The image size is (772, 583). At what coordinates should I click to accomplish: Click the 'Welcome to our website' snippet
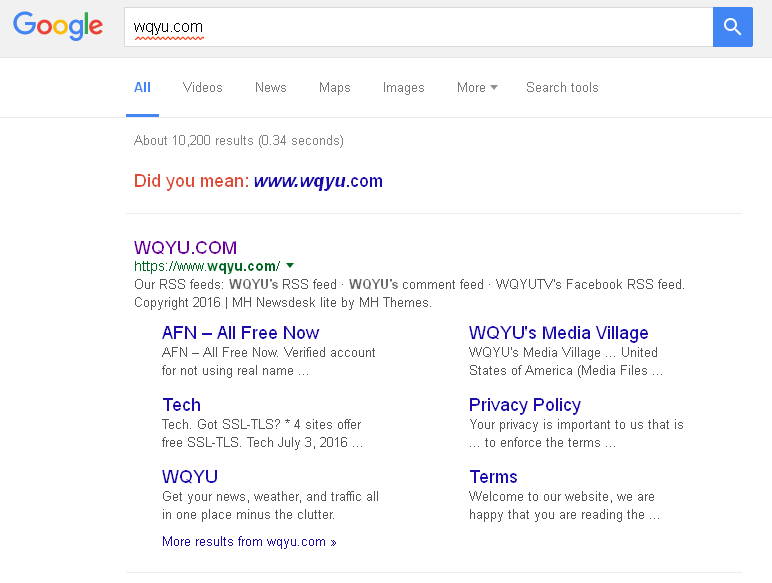pyautogui.click(x=564, y=506)
